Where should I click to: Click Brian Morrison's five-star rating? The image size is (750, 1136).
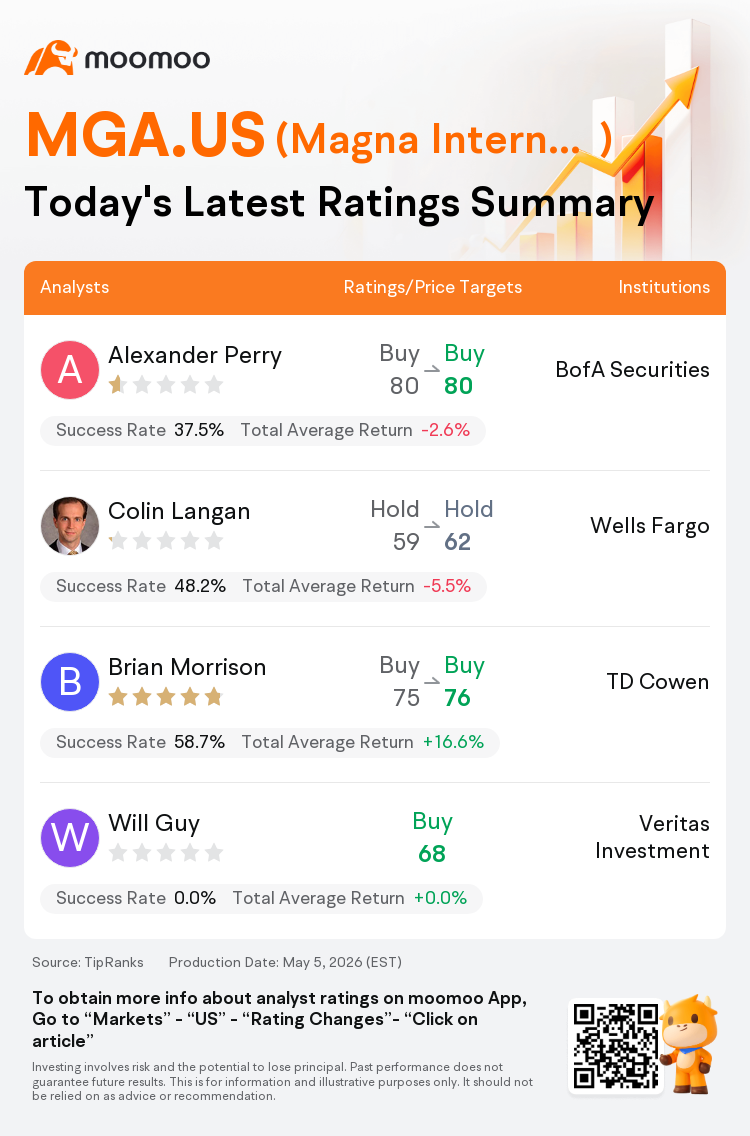165,697
